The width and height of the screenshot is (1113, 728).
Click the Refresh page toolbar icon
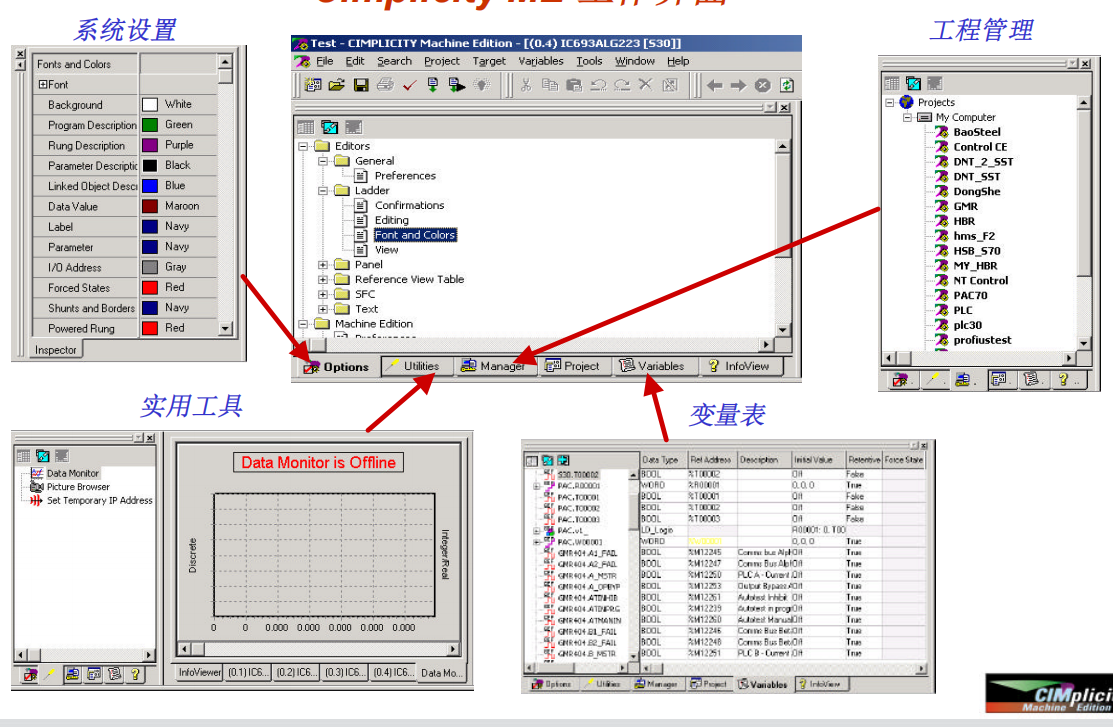tap(786, 85)
